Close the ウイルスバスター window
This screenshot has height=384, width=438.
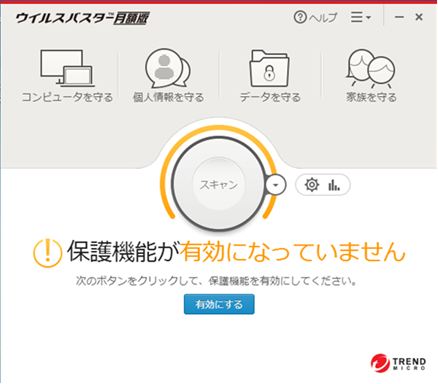pyautogui.click(x=419, y=17)
